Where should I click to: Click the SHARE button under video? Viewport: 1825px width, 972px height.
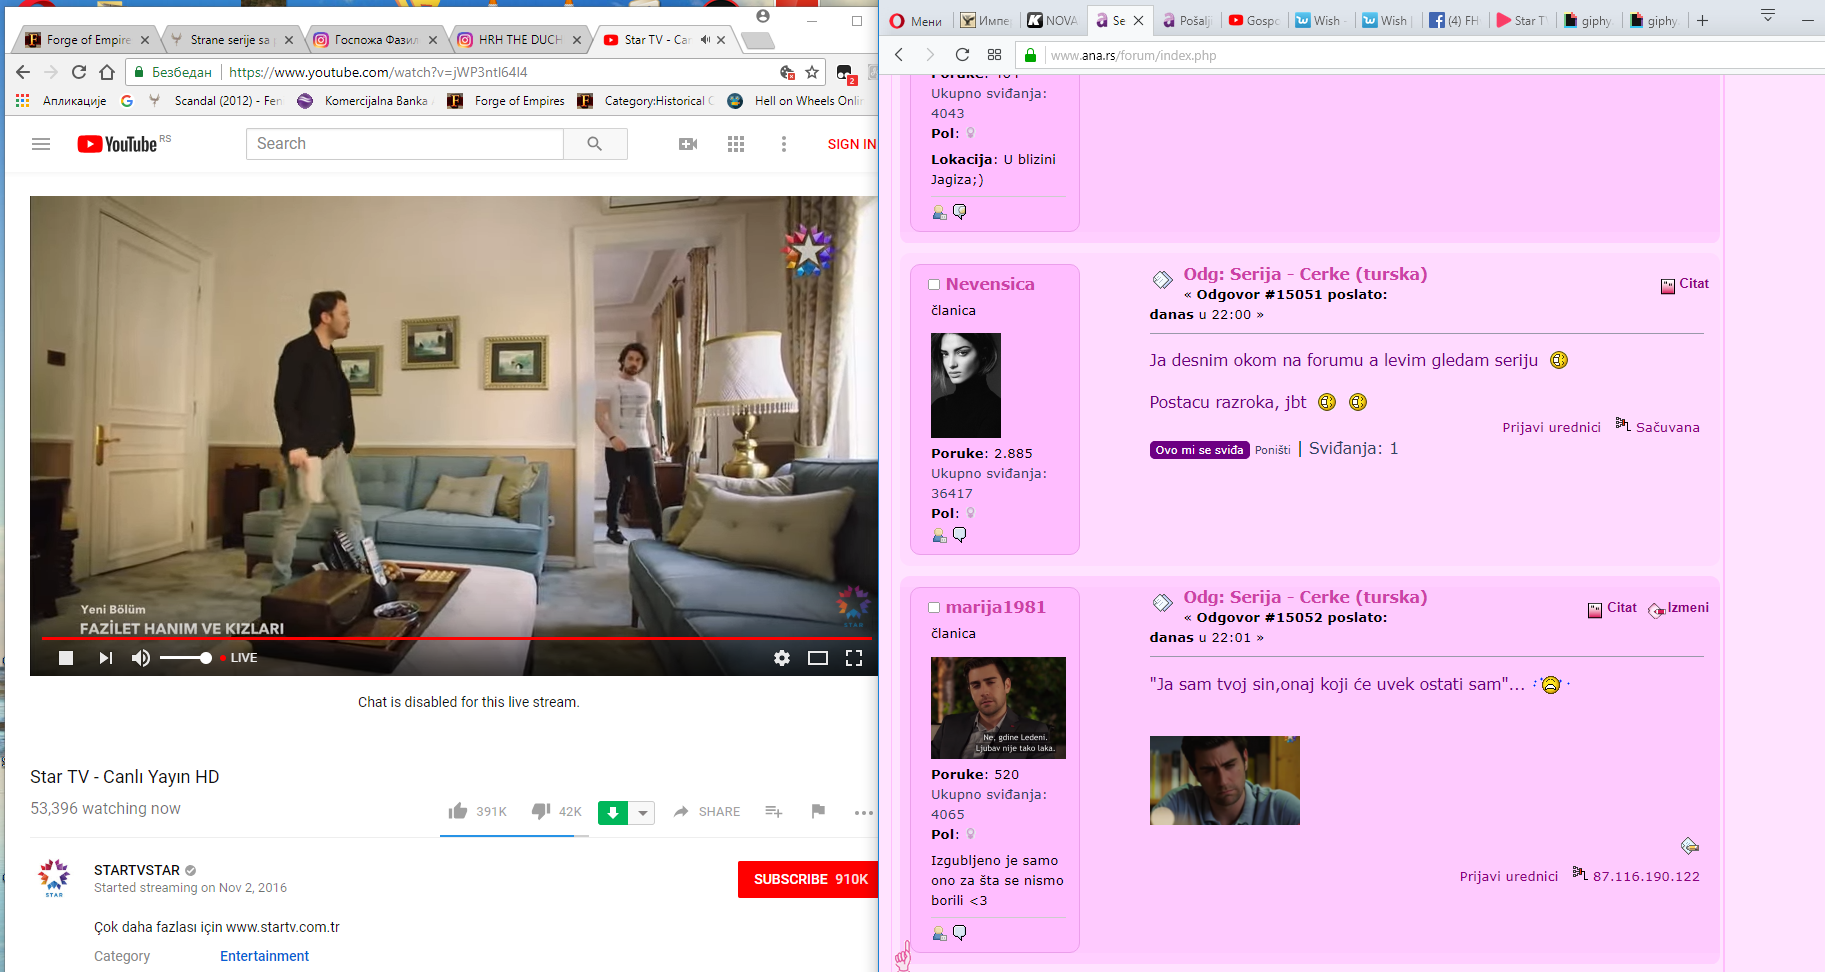tap(707, 811)
